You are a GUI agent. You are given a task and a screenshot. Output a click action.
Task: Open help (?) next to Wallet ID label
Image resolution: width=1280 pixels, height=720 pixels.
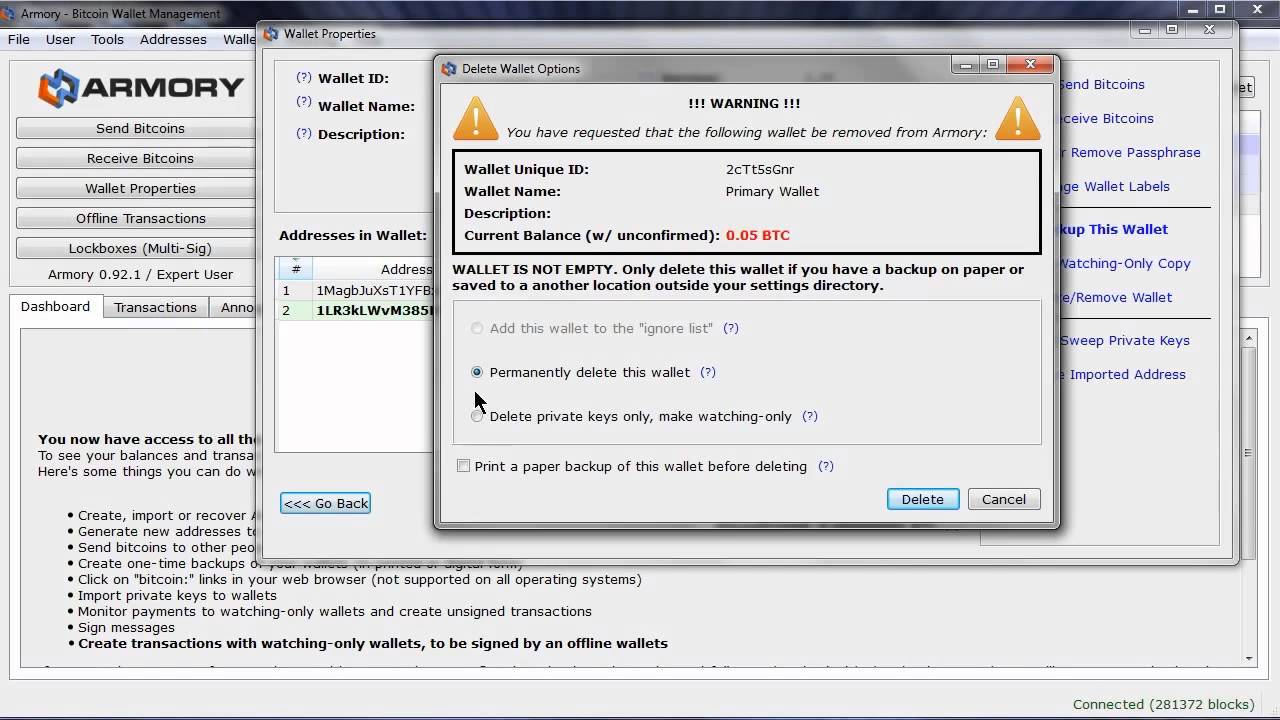(x=304, y=78)
